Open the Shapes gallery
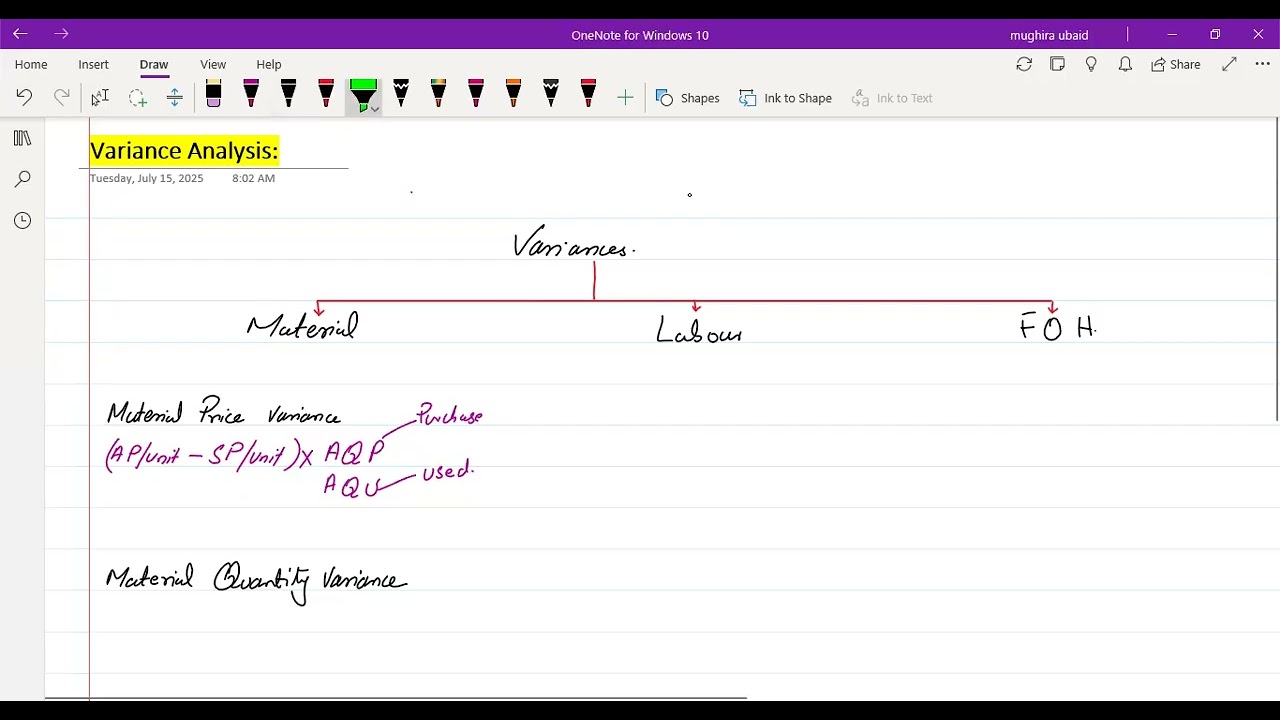Viewport: 1280px width, 720px height. [x=688, y=97]
